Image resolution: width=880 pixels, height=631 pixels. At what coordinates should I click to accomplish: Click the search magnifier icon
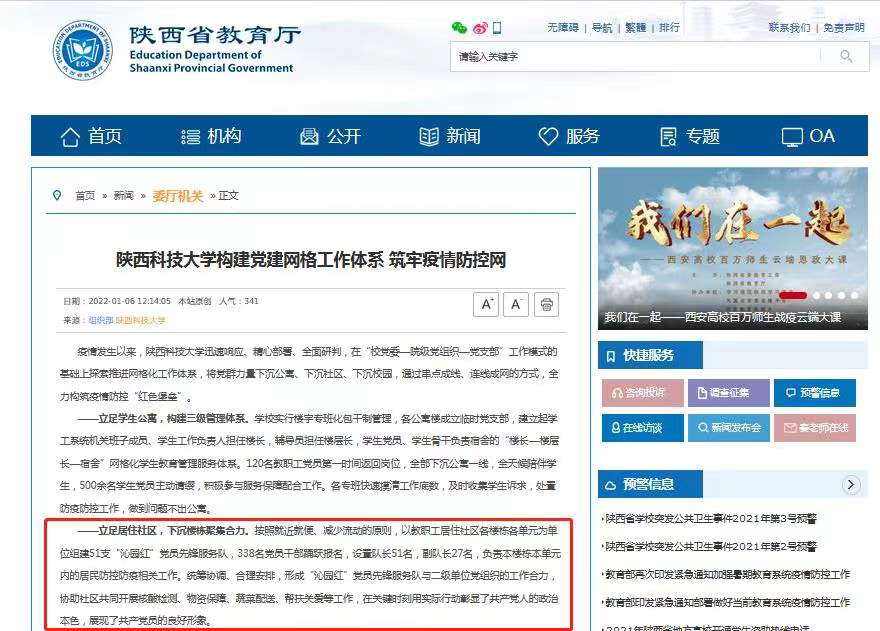click(x=846, y=57)
